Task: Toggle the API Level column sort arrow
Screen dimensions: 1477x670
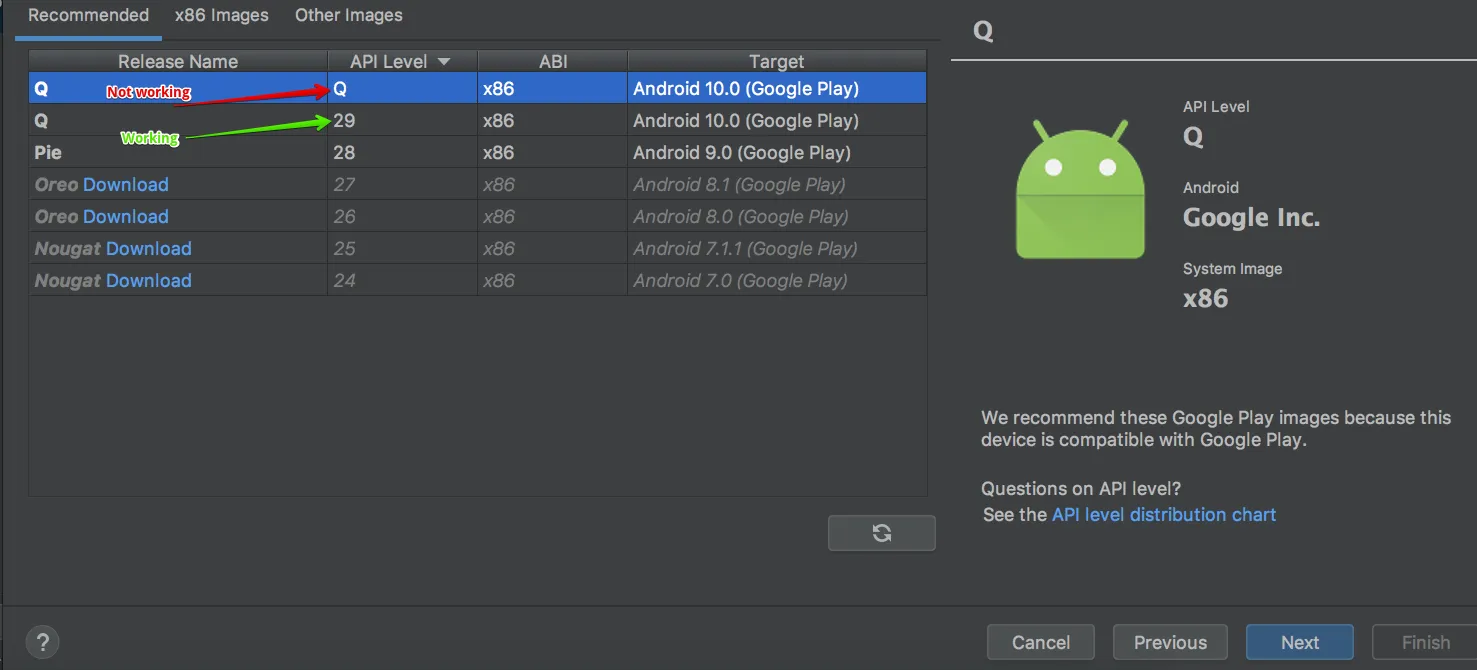Action: 444,62
